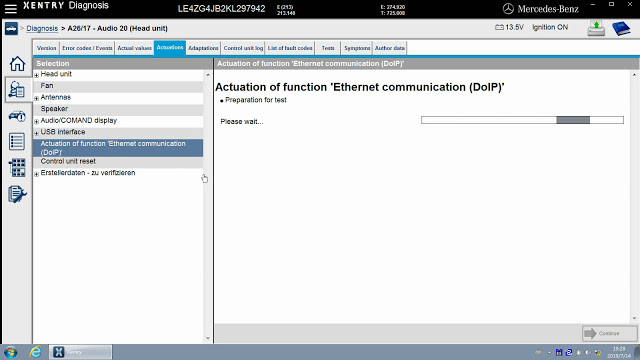Select the Xentry taskbar application button

click(80, 352)
